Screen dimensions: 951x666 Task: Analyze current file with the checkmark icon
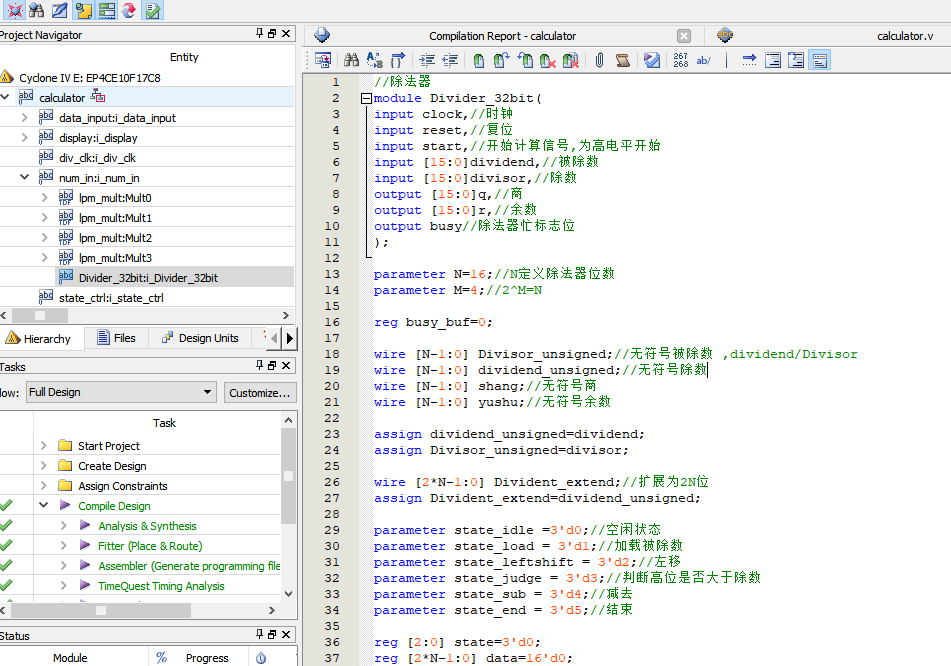[x=652, y=60]
